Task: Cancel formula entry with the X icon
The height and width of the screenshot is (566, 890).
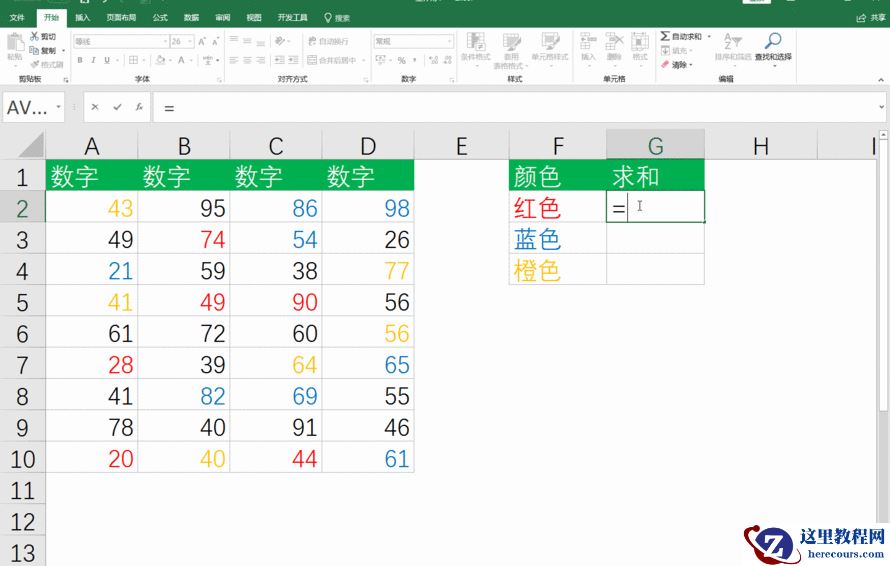Action: [95, 107]
